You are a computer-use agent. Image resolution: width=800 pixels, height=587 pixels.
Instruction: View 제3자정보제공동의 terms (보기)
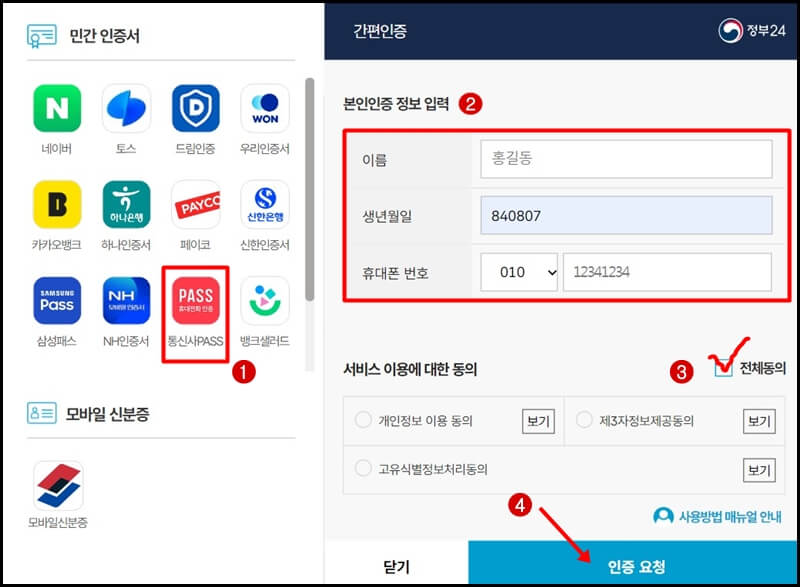[x=759, y=421]
